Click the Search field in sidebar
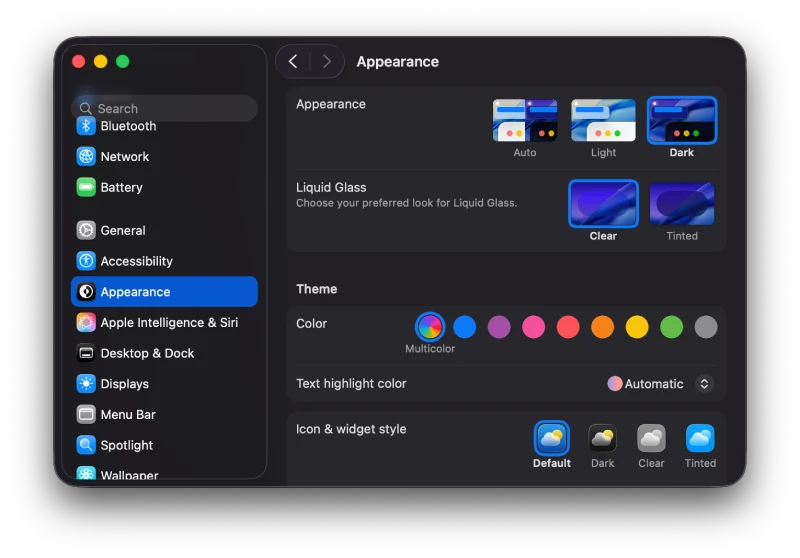This screenshot has width=800, height=558. click(165, 108)
